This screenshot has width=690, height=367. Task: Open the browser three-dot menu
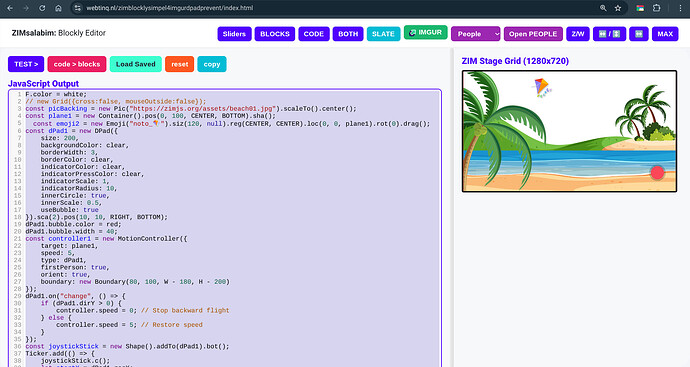tap(680, 8)
